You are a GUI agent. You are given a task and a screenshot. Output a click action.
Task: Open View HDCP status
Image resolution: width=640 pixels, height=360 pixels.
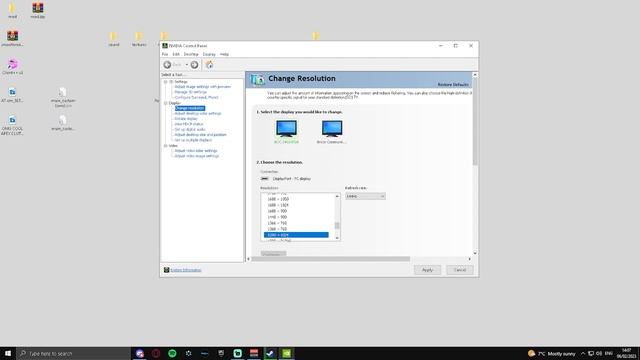(189, 124)
